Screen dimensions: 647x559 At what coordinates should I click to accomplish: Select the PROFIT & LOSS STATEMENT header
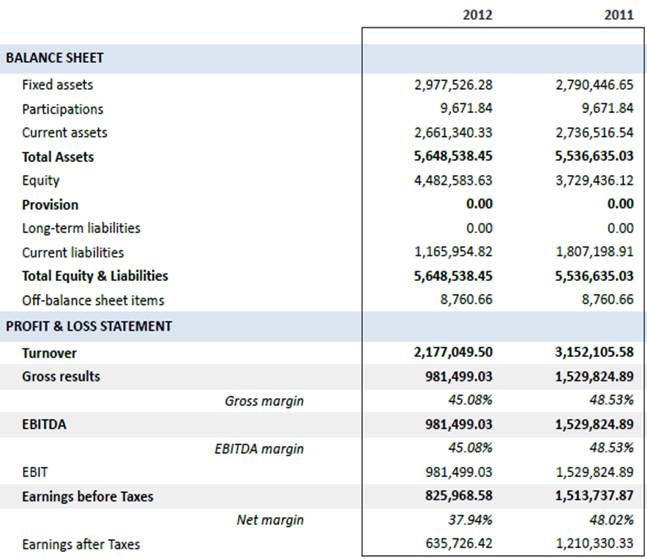click(x=89, y=326)
